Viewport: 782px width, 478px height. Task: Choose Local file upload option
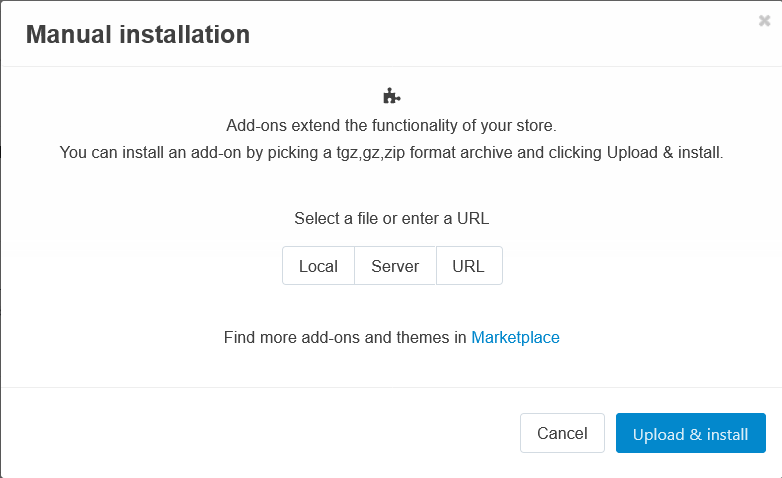point(318,266)
